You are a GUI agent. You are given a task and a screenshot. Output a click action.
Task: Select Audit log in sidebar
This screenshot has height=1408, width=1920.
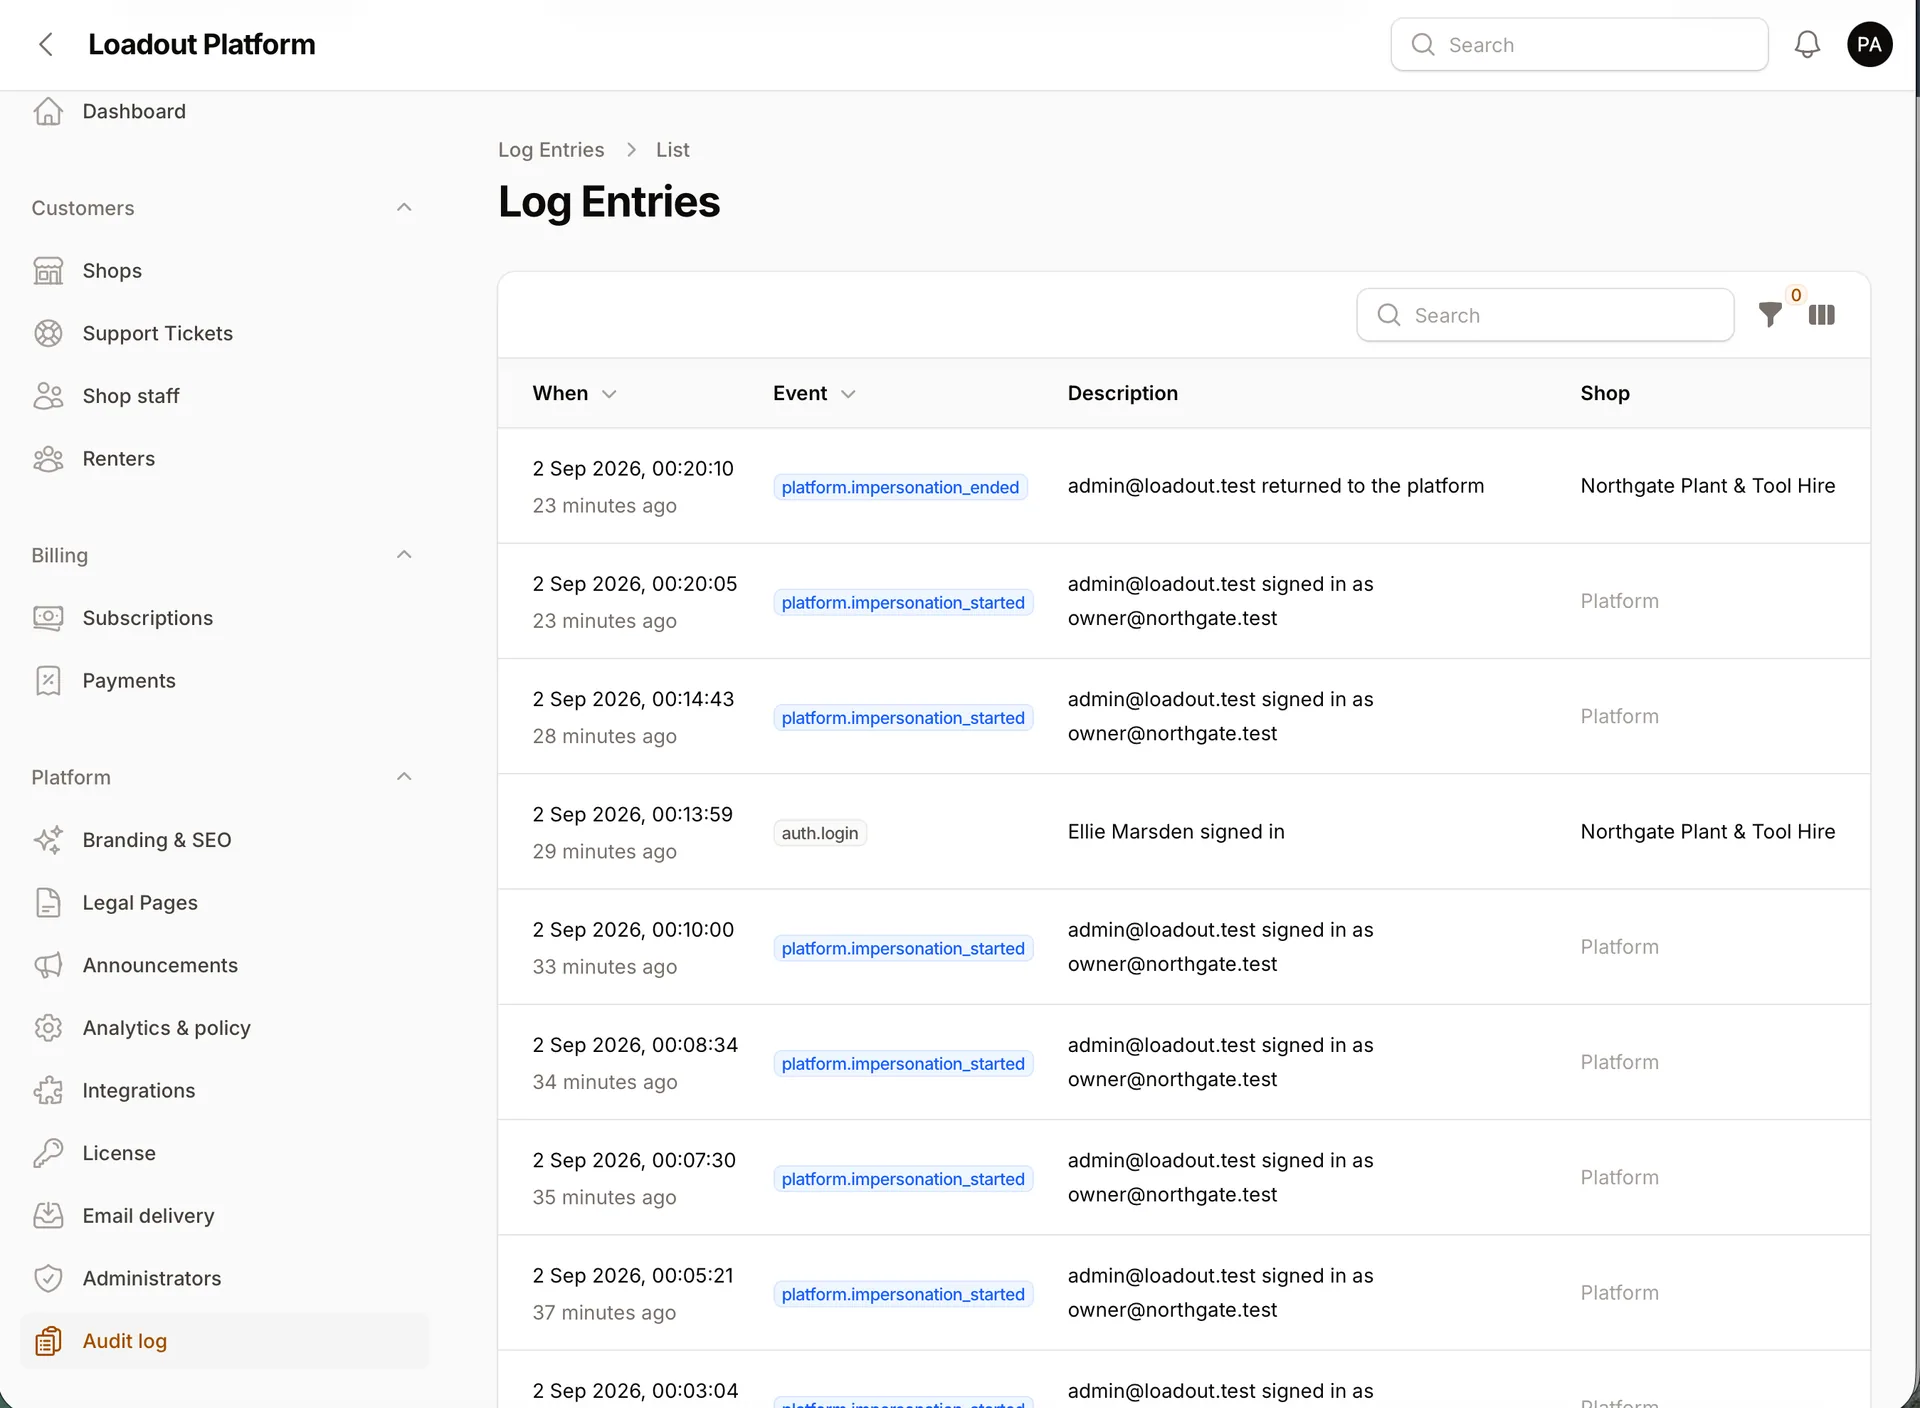tap(224, 1341)
